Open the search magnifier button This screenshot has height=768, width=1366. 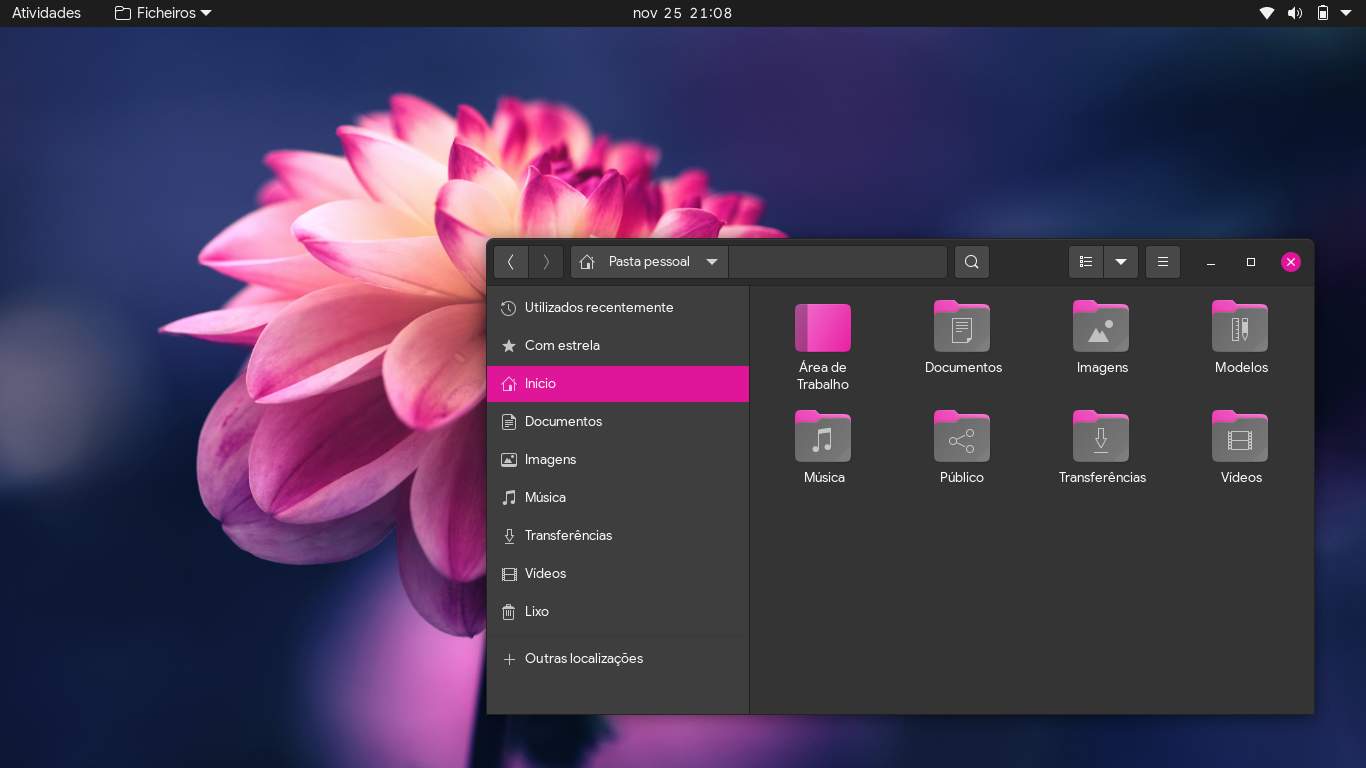[971, 262]
